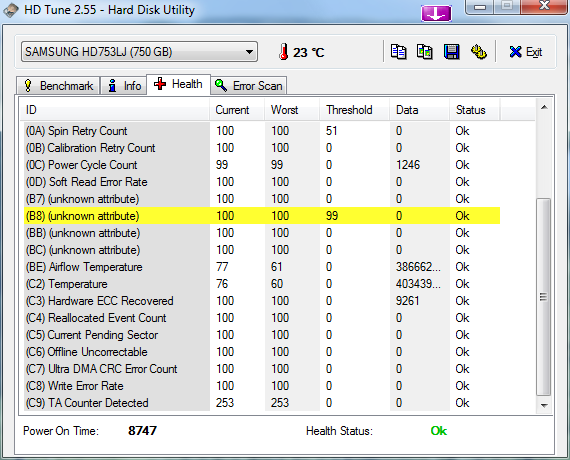The width and height of the screenshot is (570, 460).
Task: Select the (C2) Temperature row
Action: pyautogui.click(x=262, y=284)
